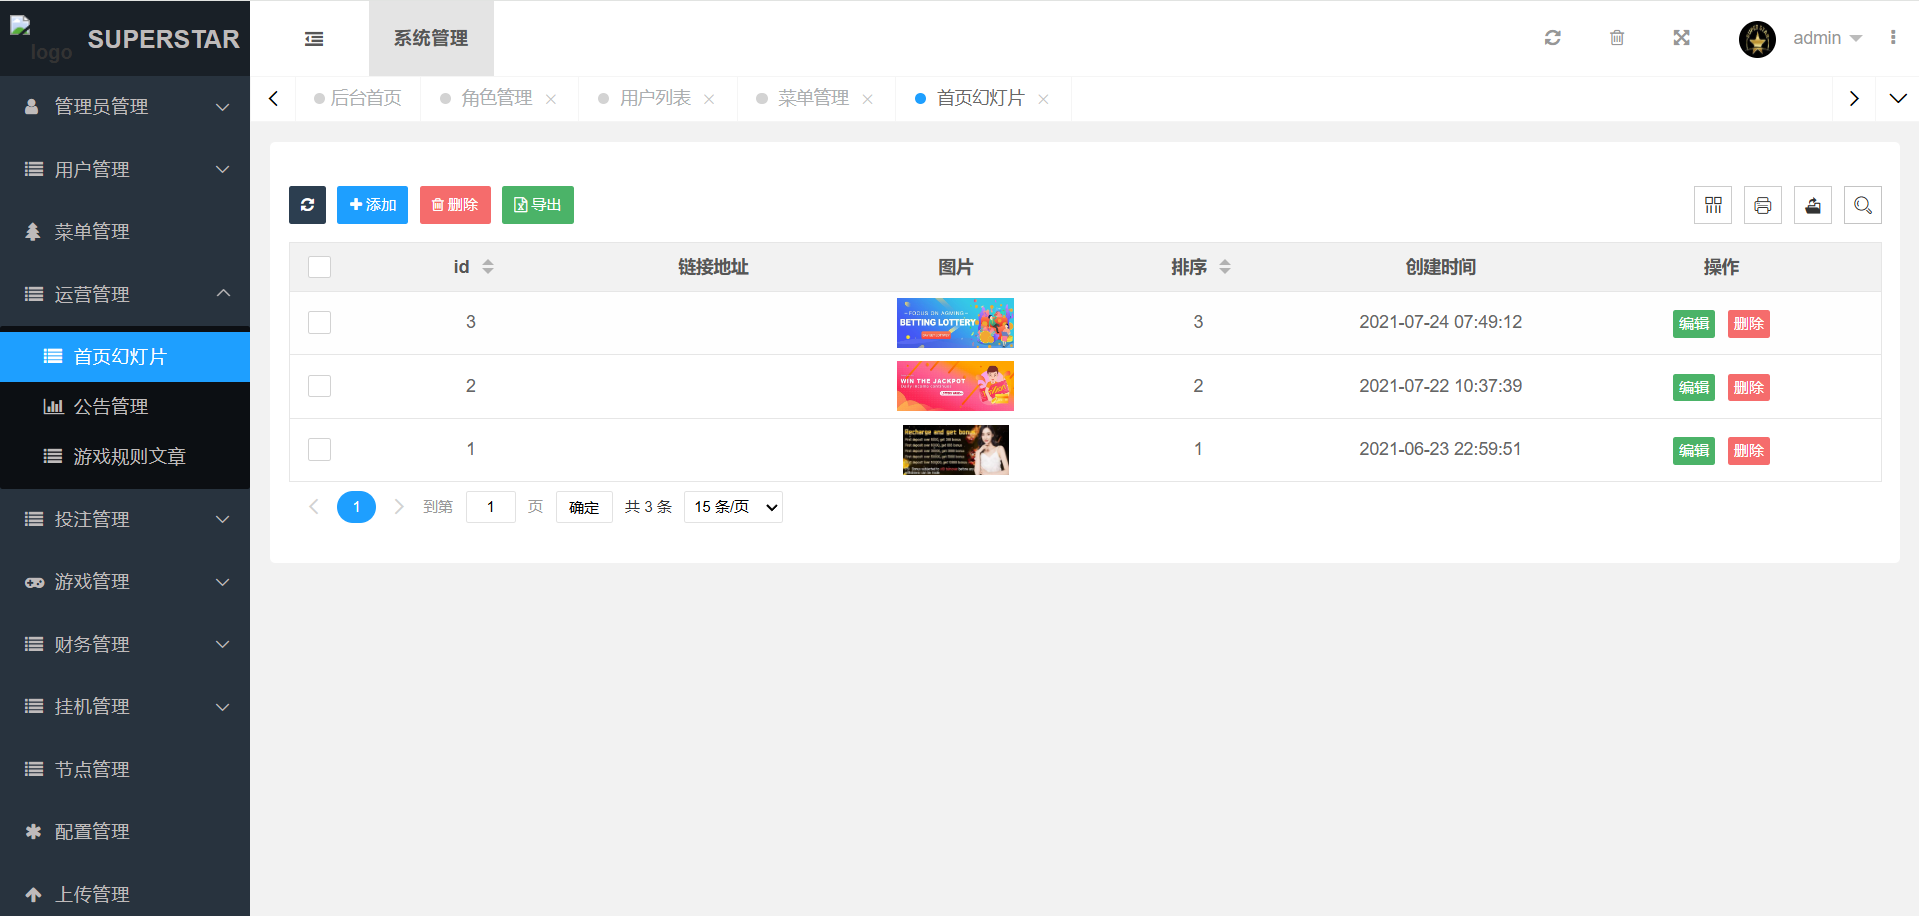Check the select-all header checkbox

[320, 267]
